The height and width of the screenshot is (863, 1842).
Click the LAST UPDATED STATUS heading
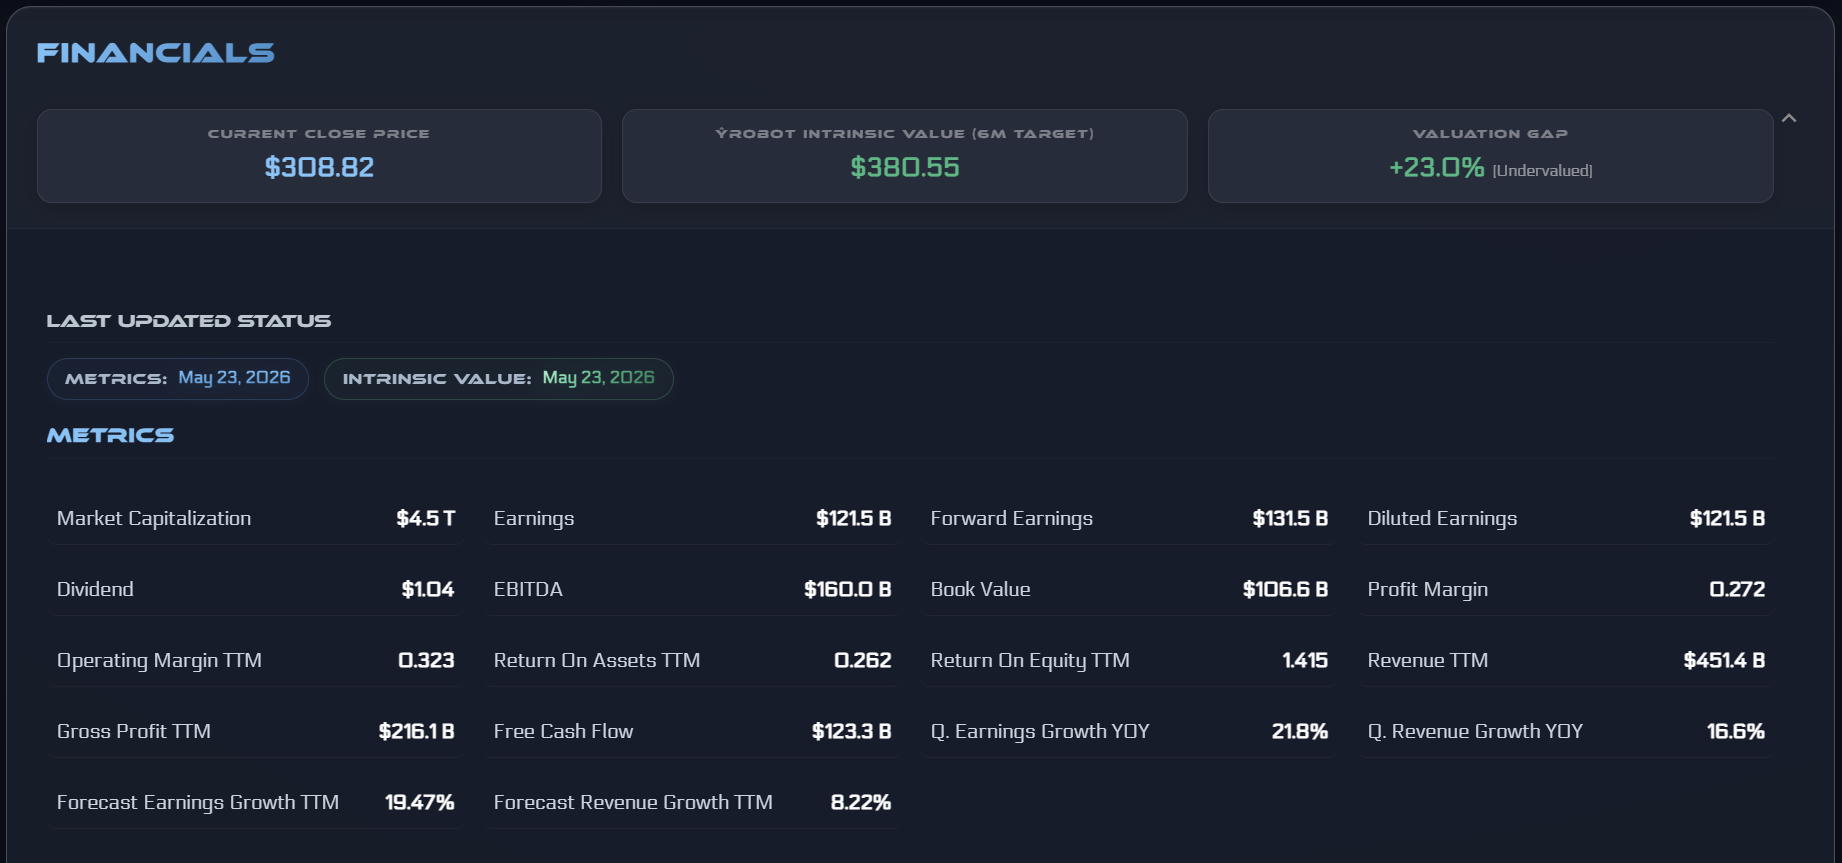tap(189, 321)
